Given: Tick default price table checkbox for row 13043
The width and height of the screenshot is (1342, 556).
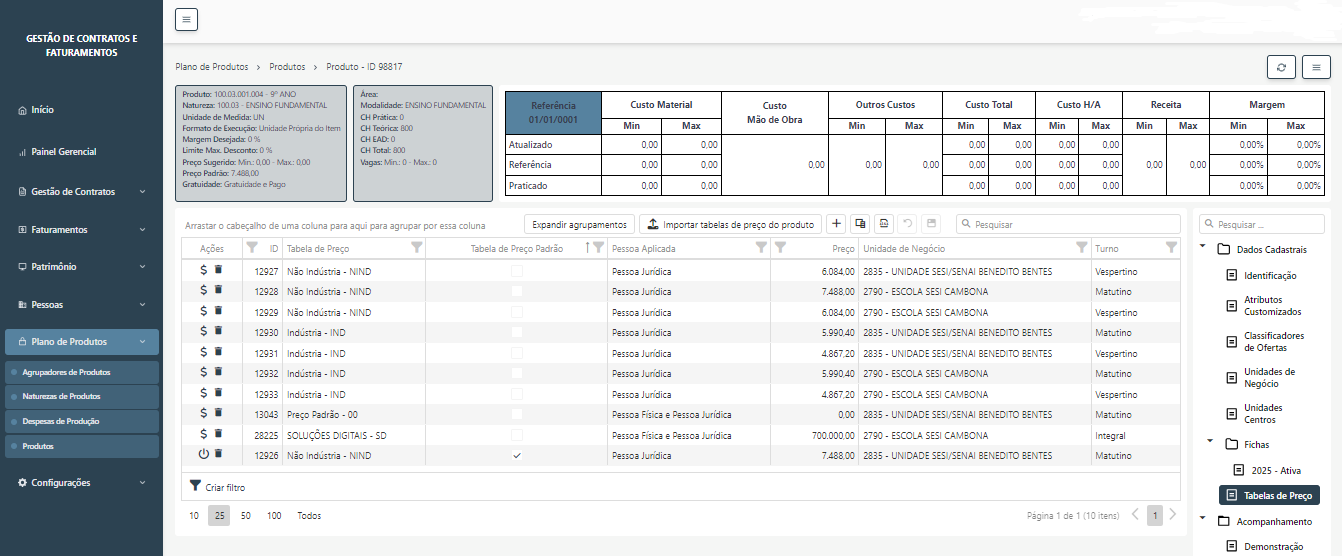Looking at the screenshot, I should (x=517, y=414).
